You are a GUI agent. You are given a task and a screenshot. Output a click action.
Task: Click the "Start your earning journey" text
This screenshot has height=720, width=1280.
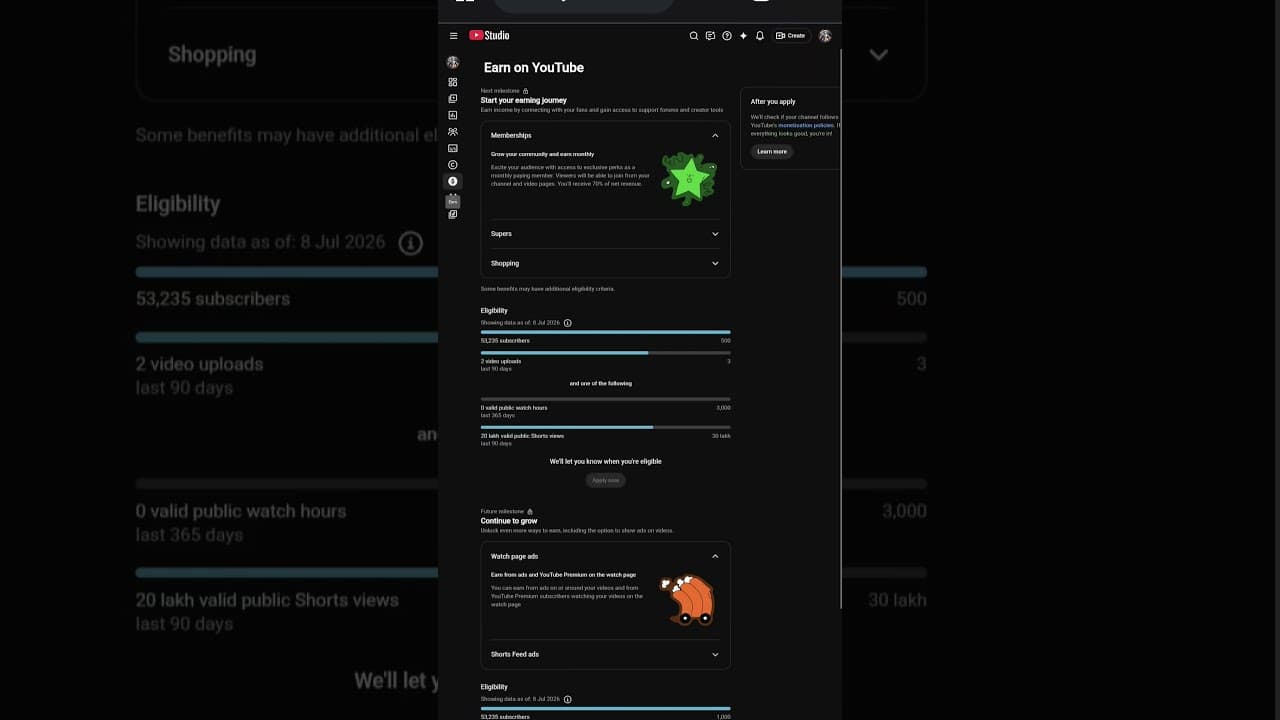(x=524, y=100)
